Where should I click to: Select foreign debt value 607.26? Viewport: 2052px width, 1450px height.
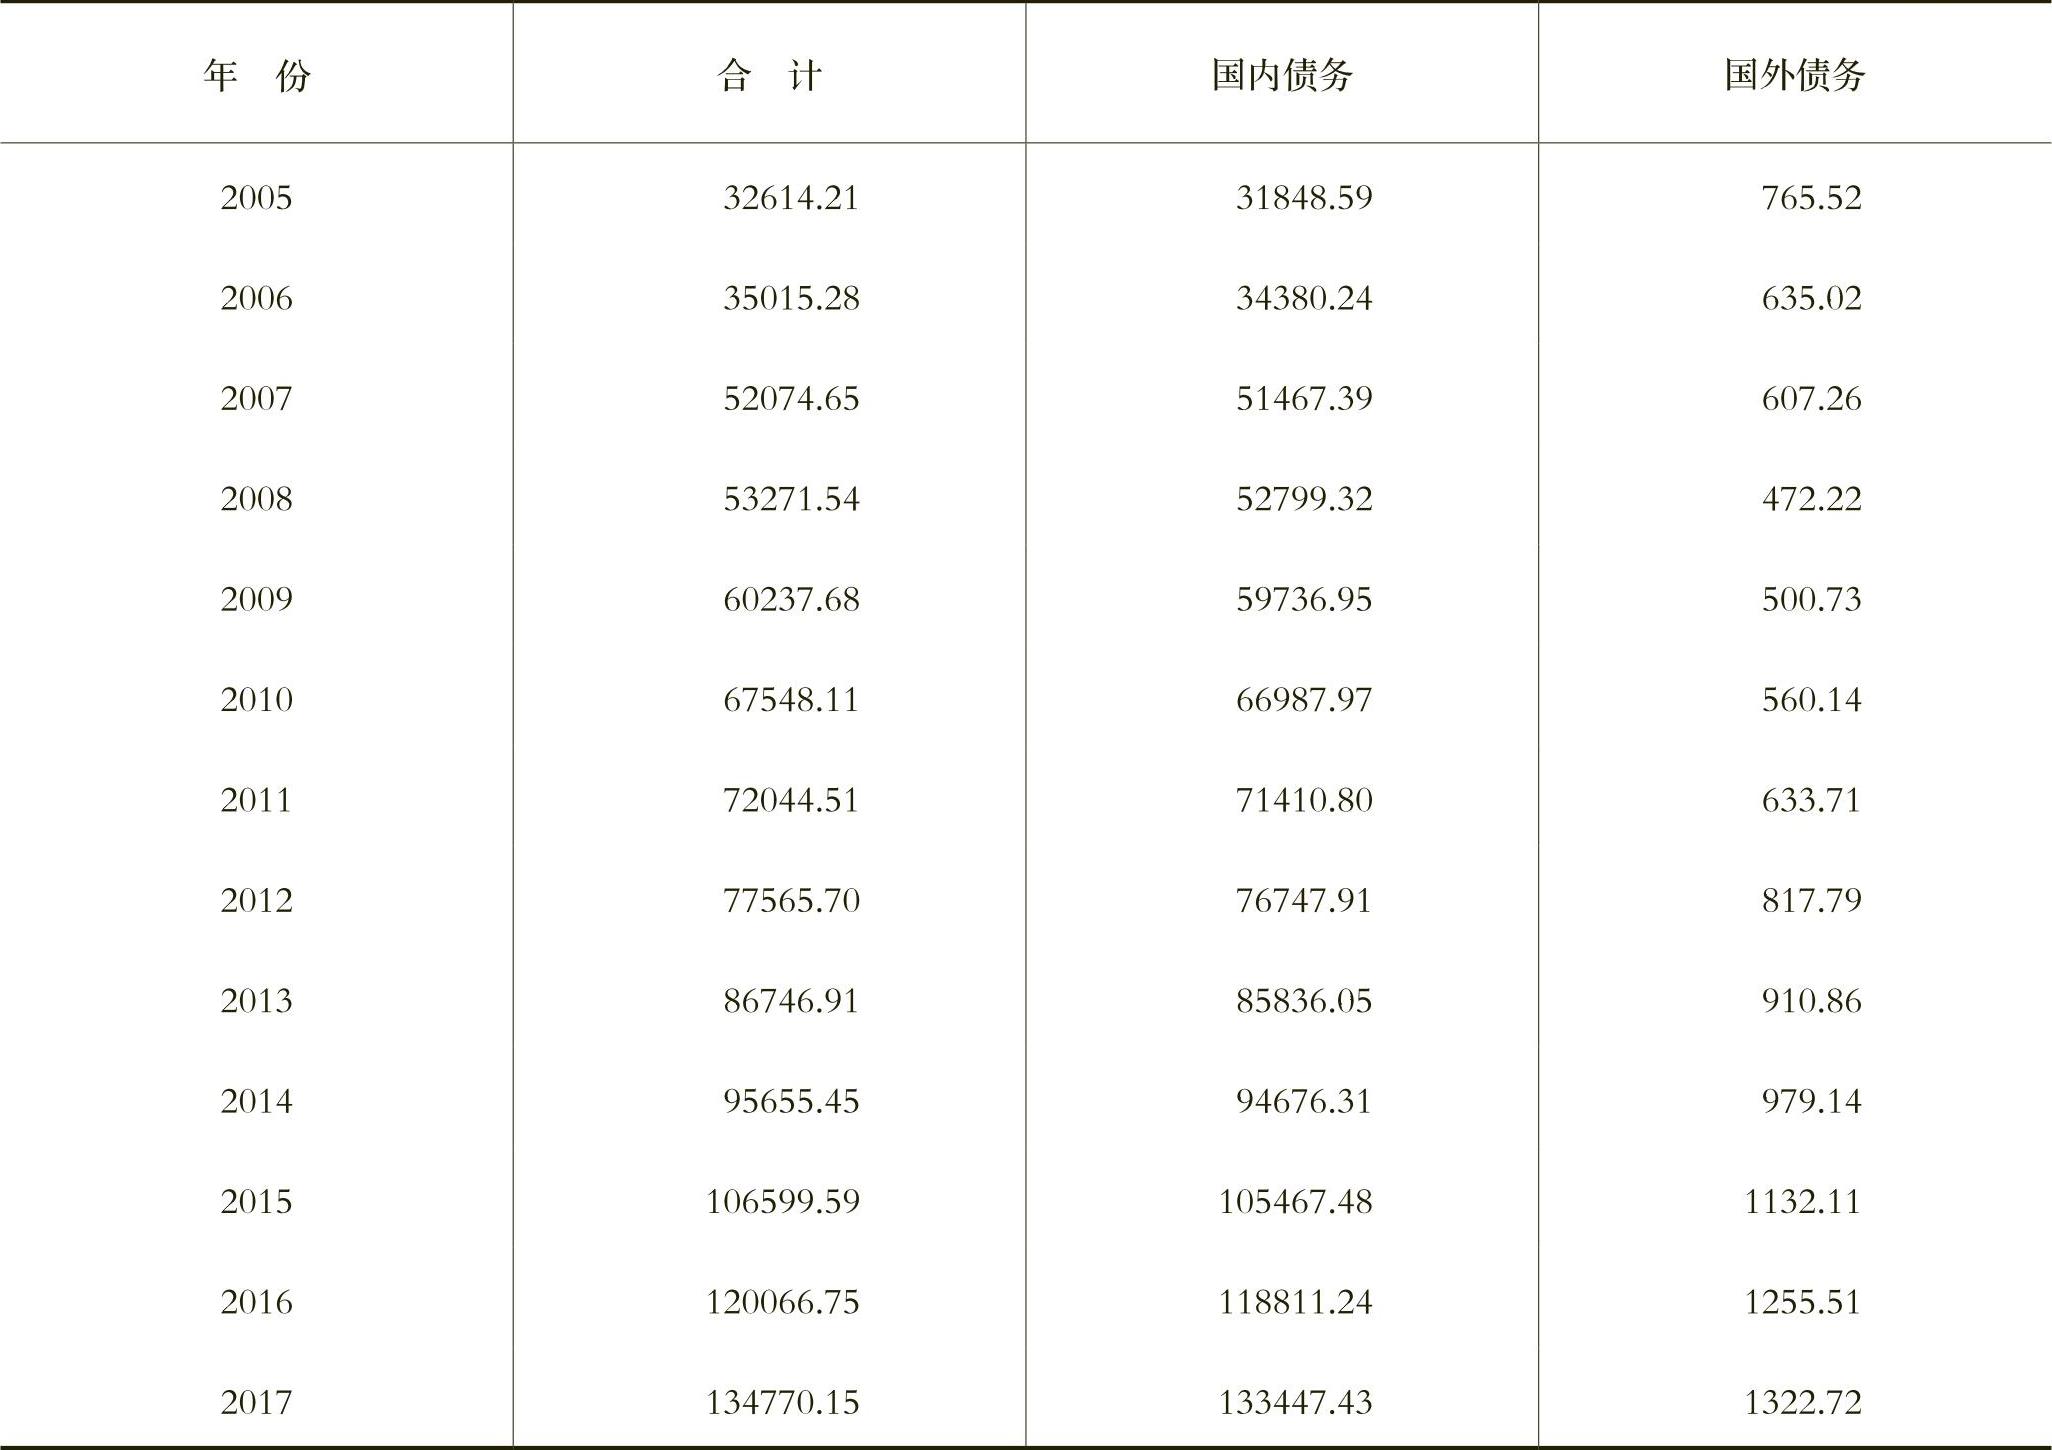pyautogui.click(x=1812, y=399)
